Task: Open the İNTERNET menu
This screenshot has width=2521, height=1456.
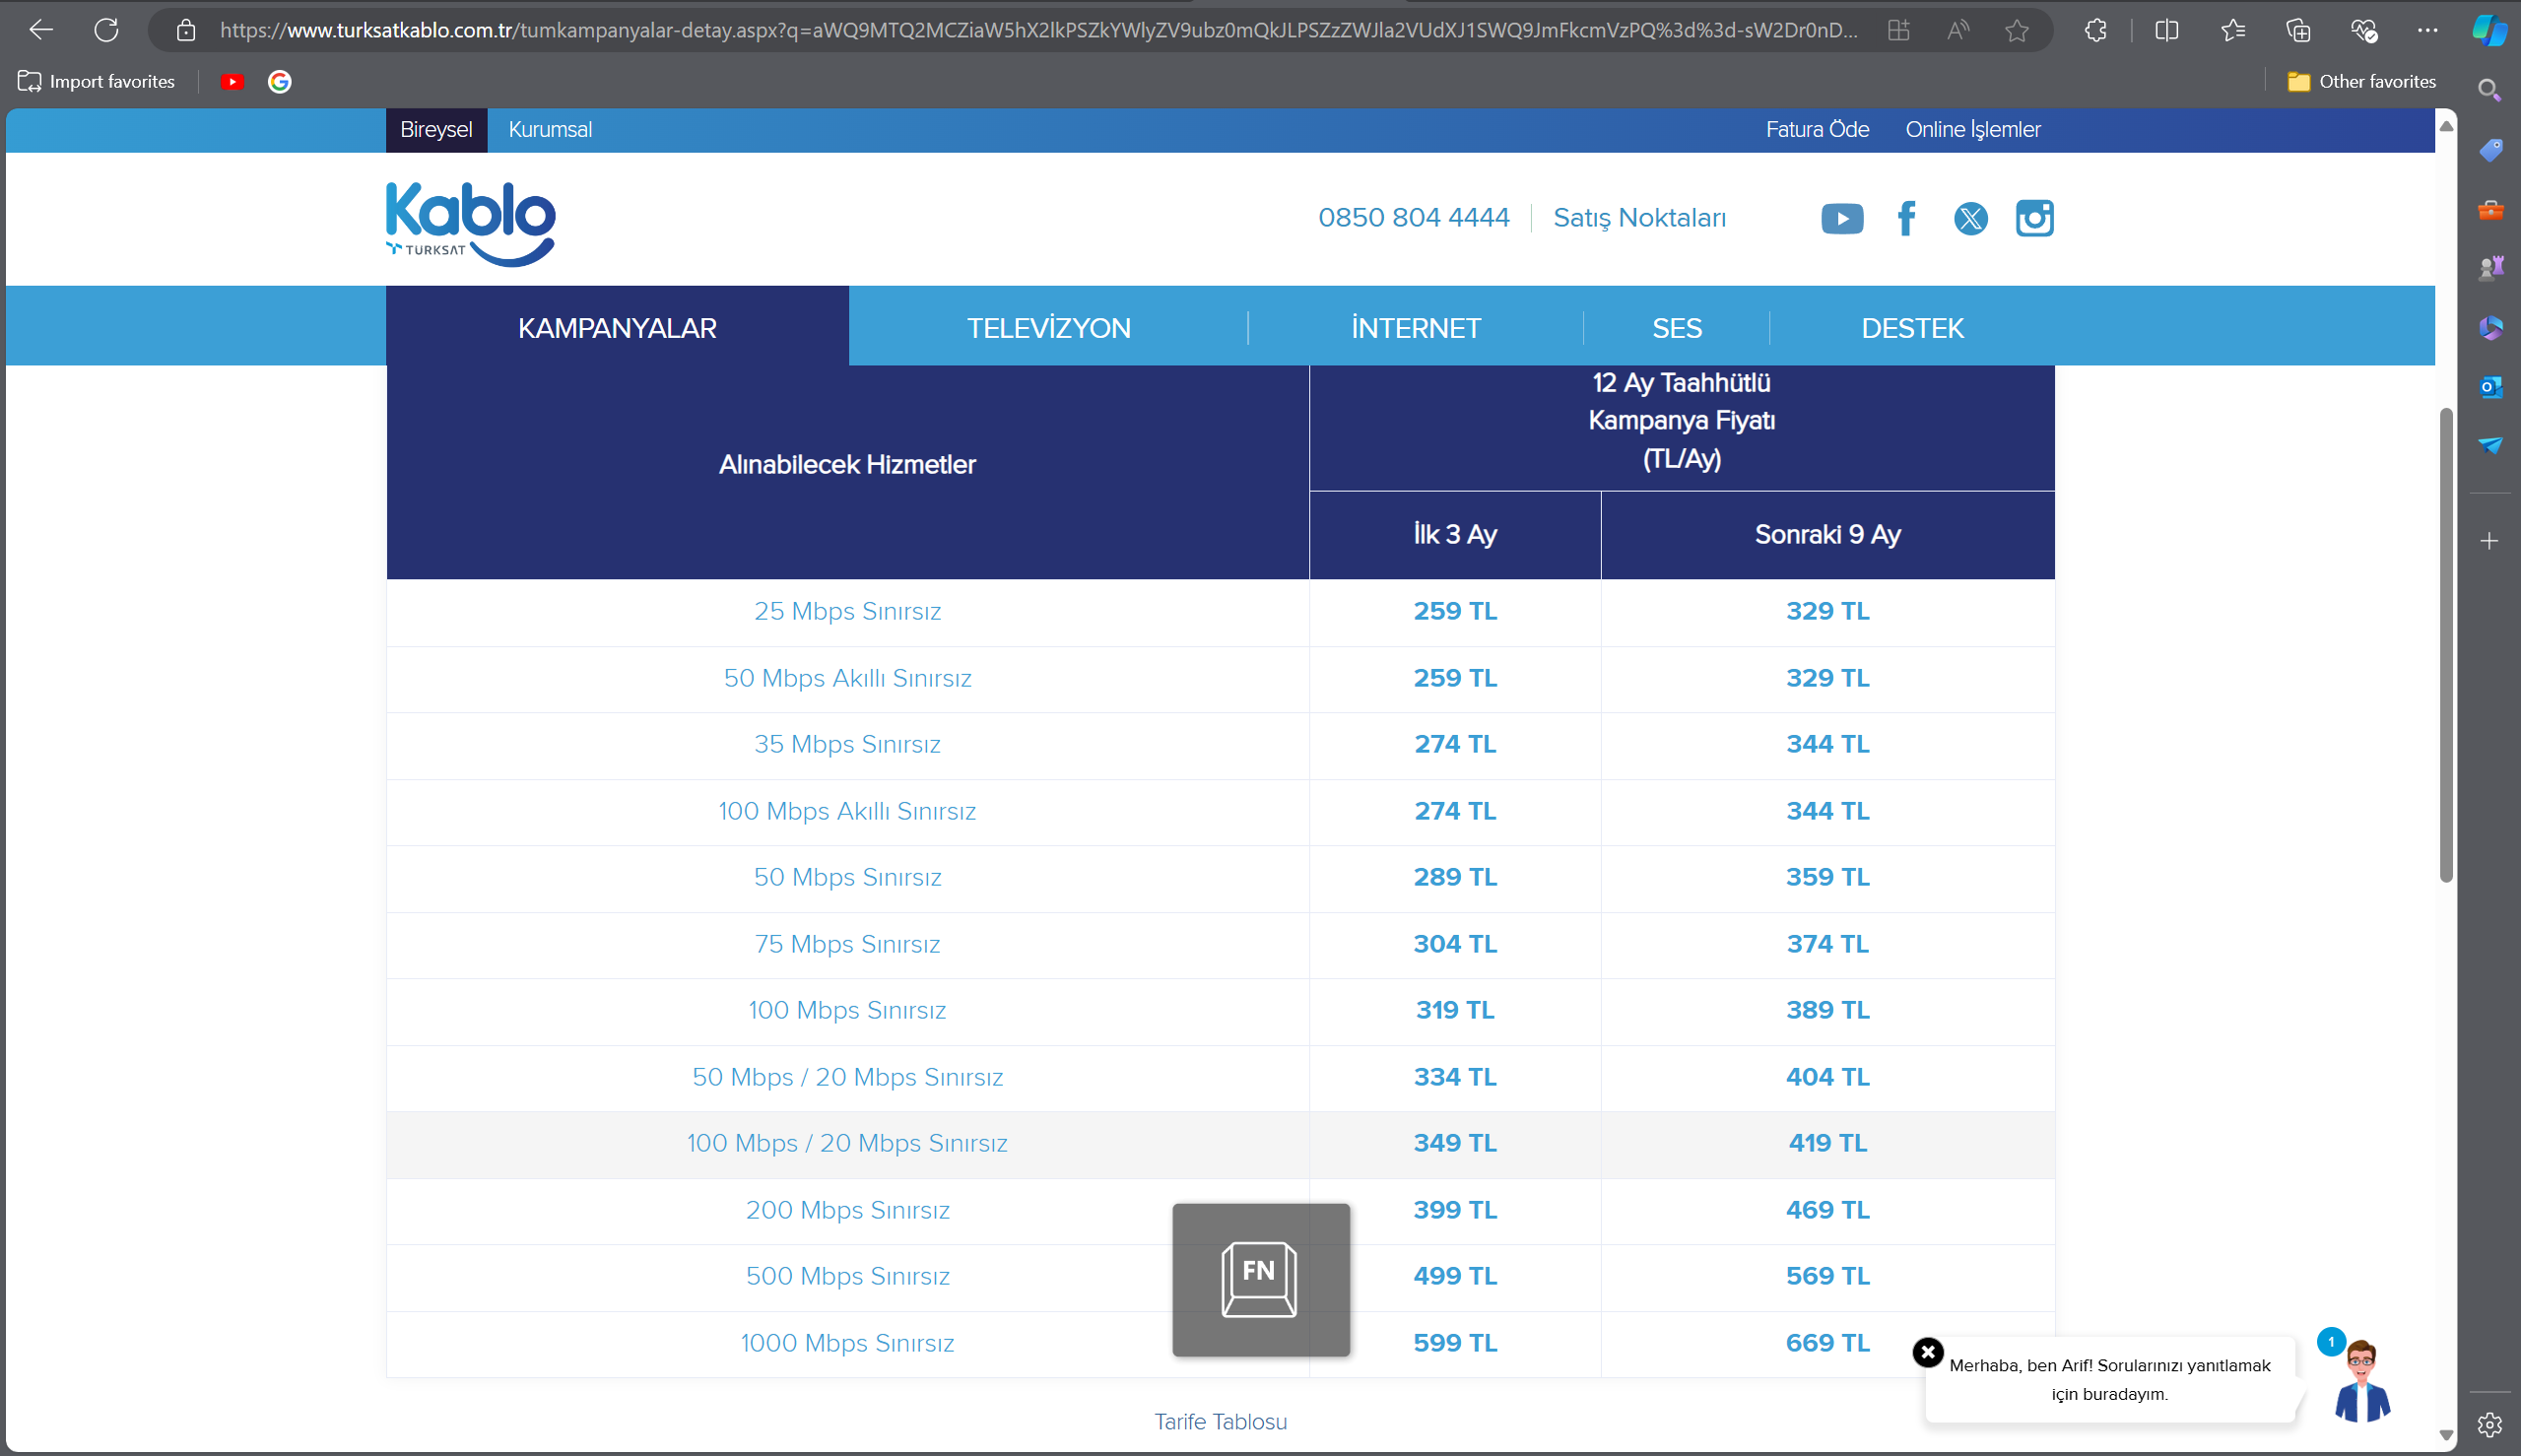Action: tap(1415, 328)
